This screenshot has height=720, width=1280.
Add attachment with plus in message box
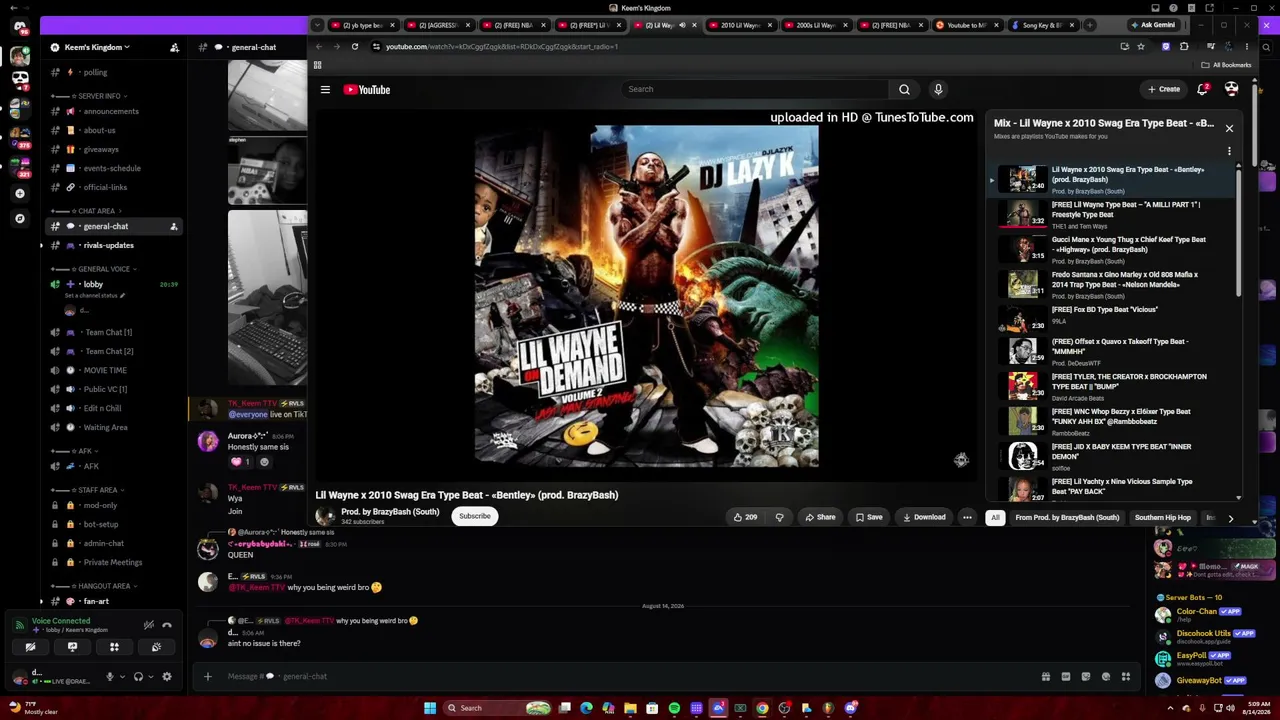pos(208,677)
